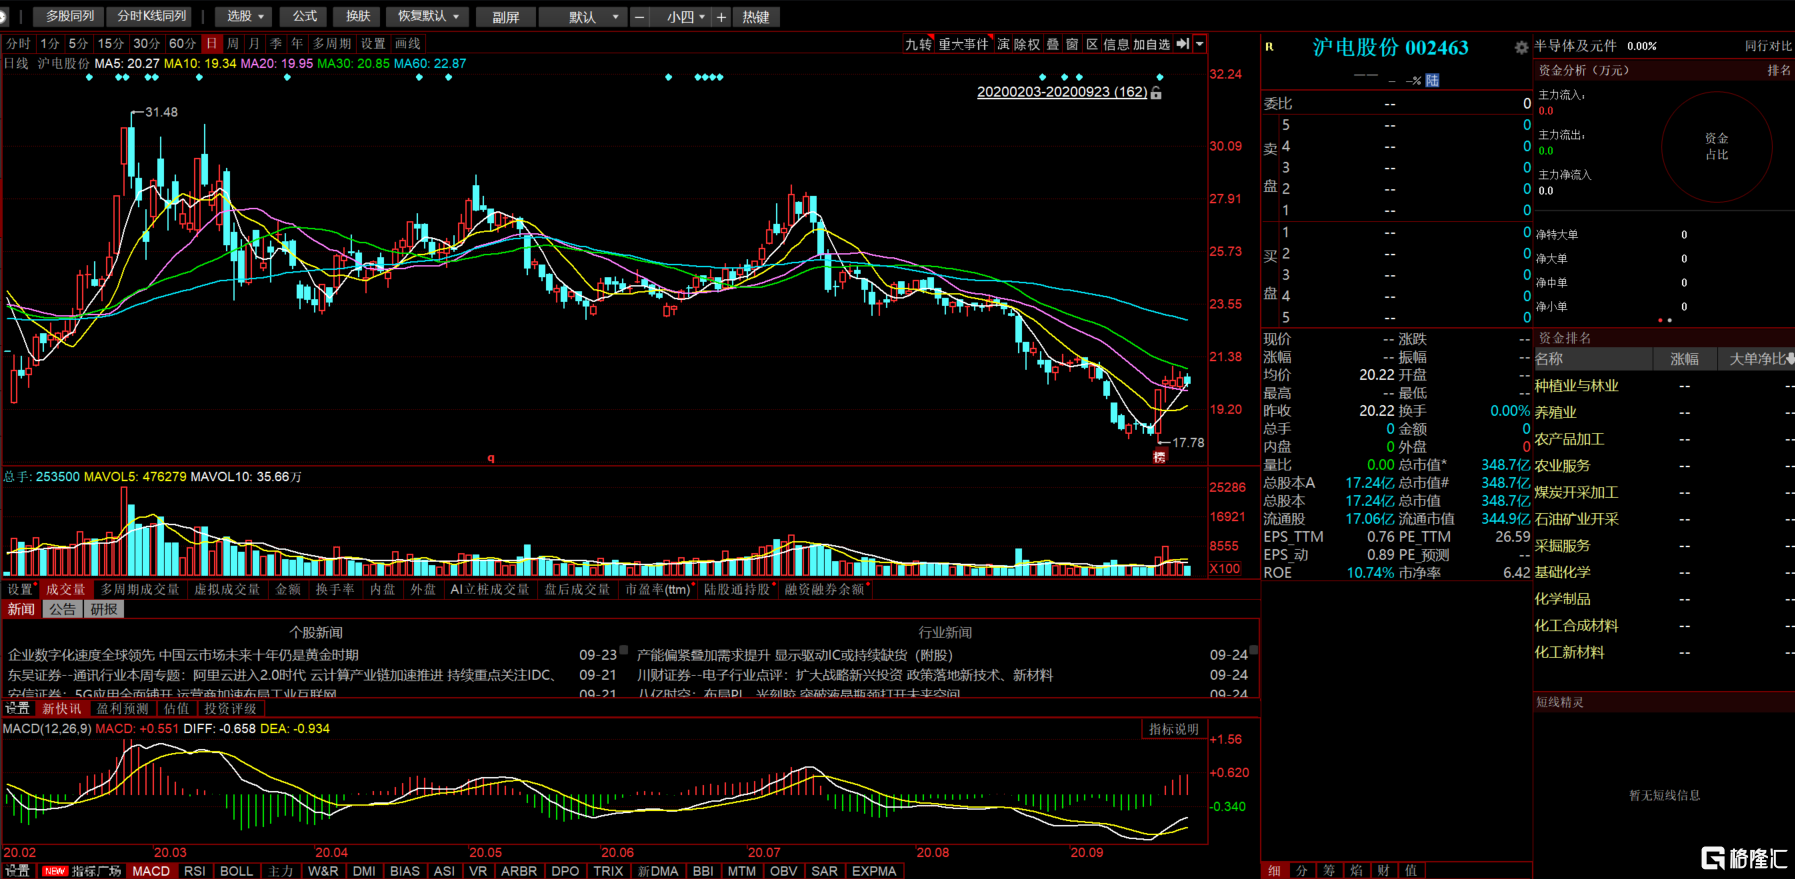Click the 指标说明 button
This screenshot has width=1795, height=879.
click(1173, 729)
